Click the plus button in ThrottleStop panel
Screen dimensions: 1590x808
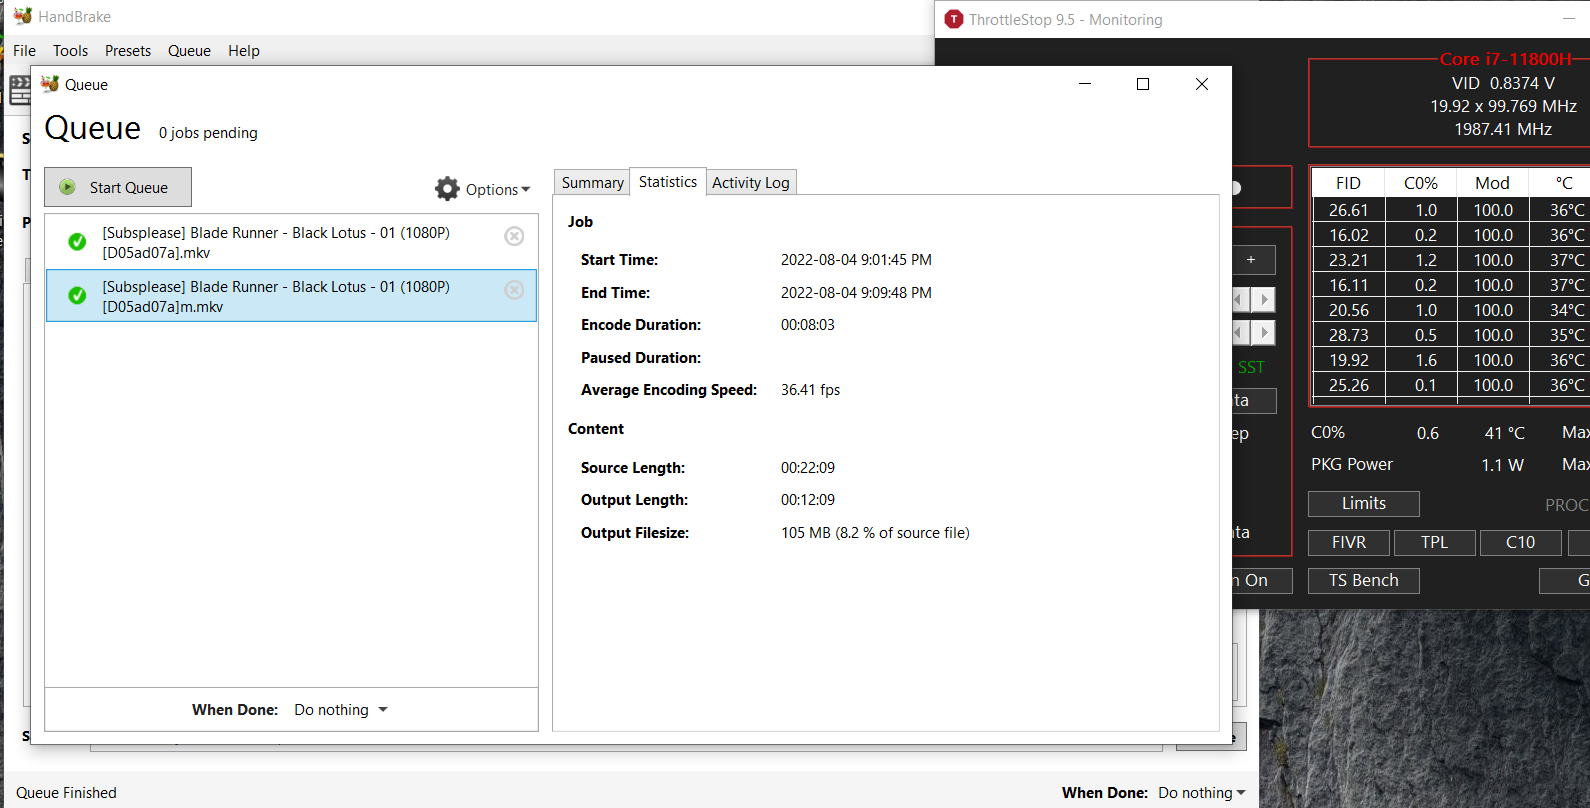(1251, 260)
